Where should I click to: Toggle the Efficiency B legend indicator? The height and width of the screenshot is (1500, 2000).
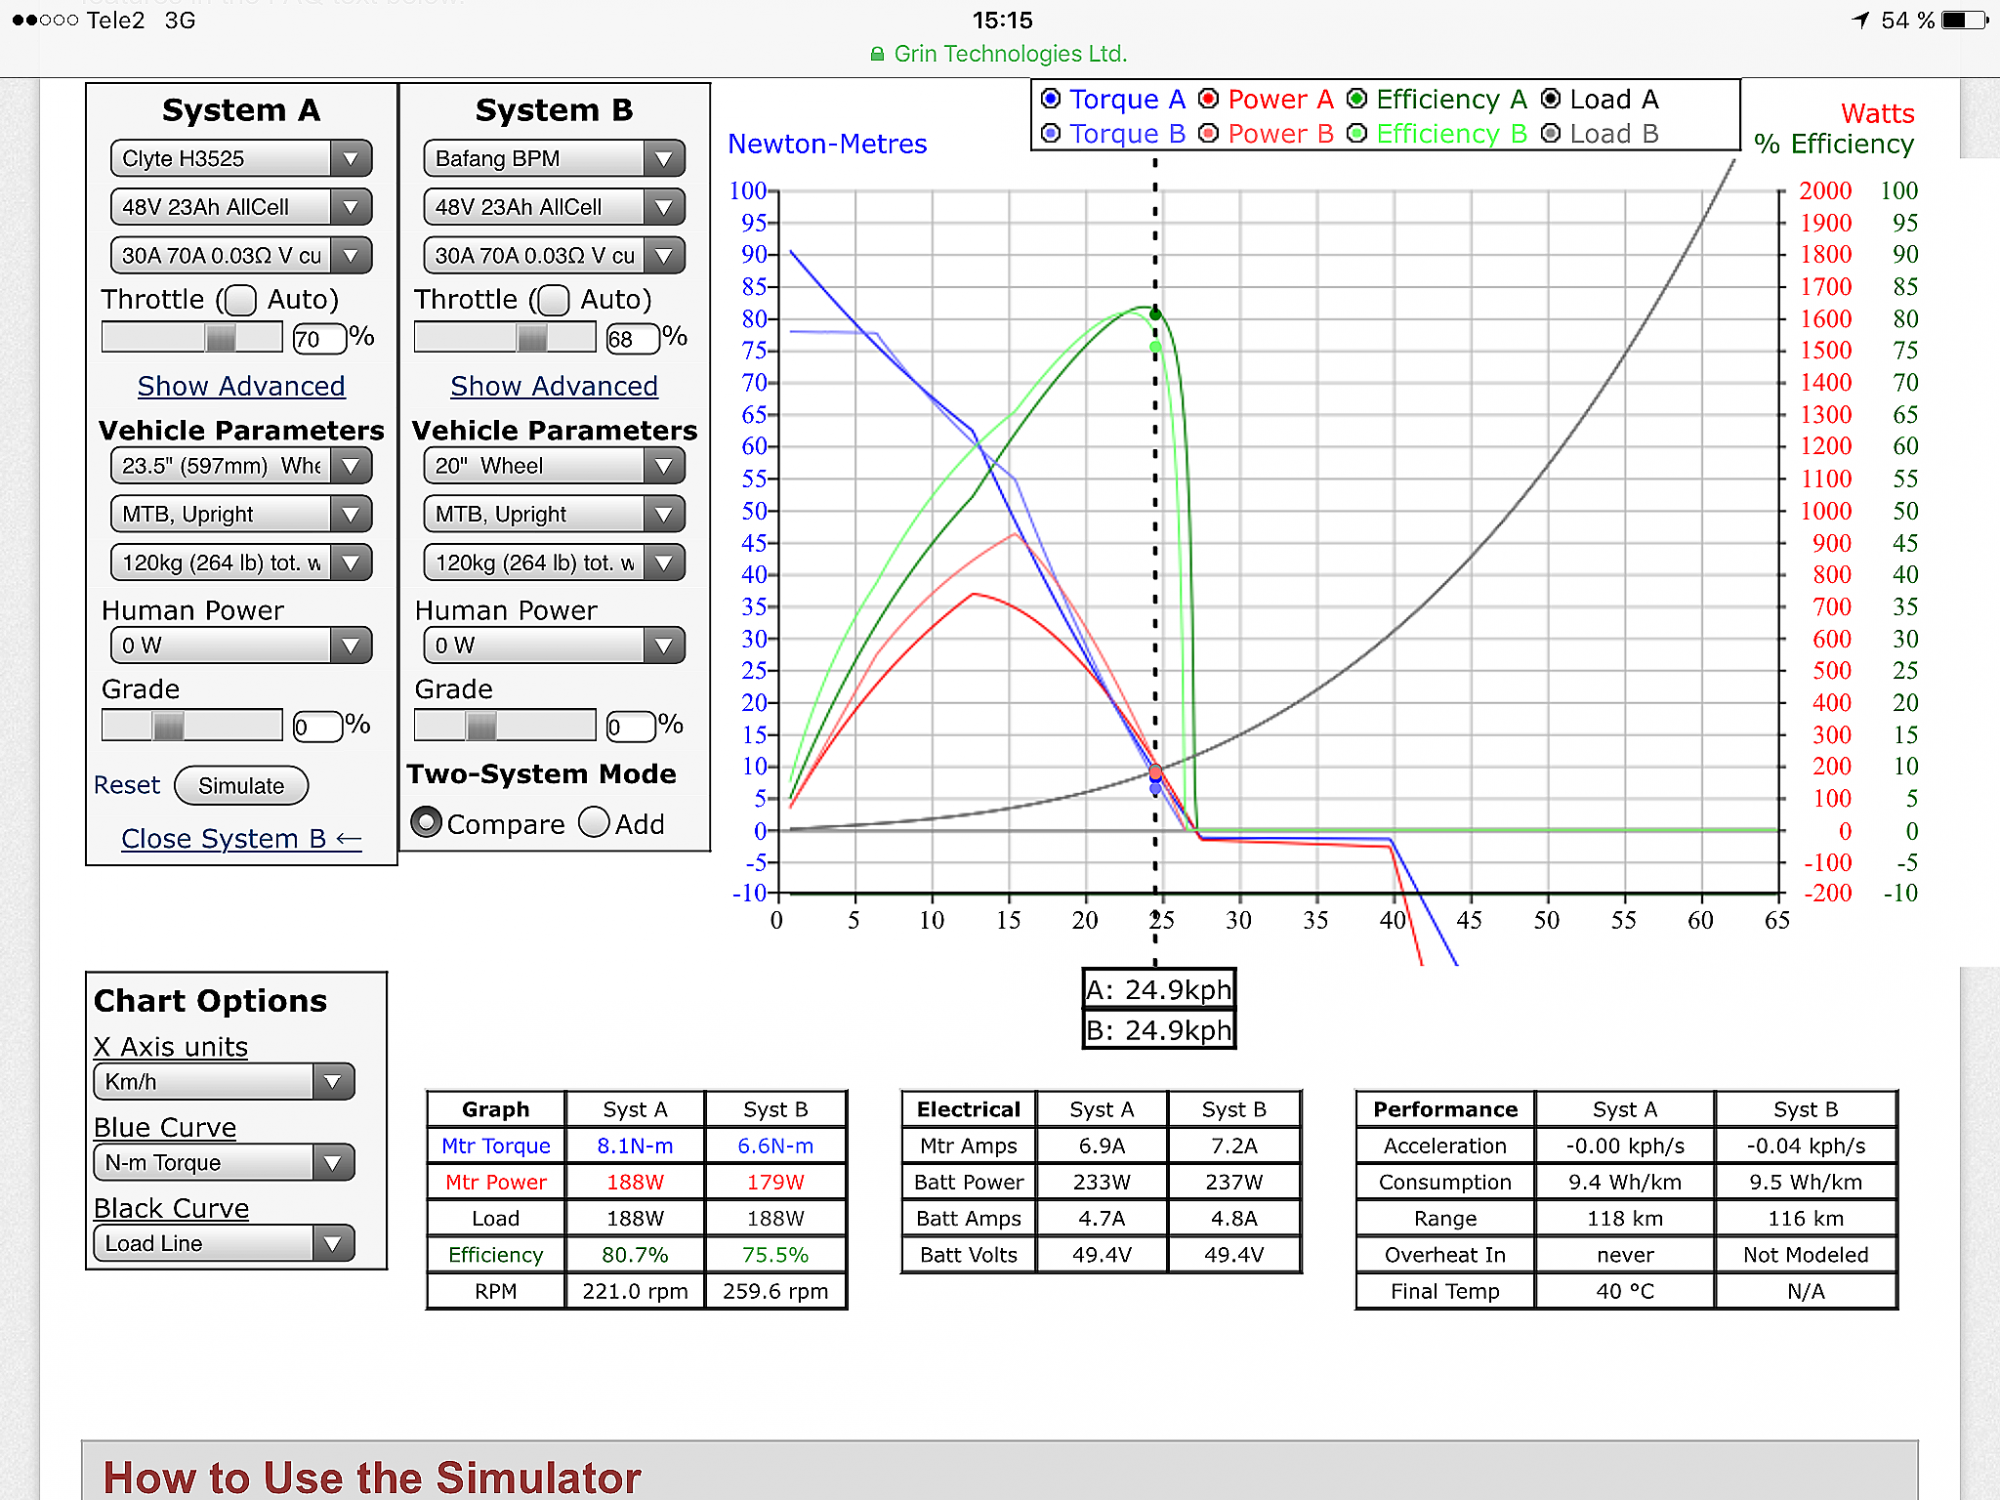tap(1356, 134)
